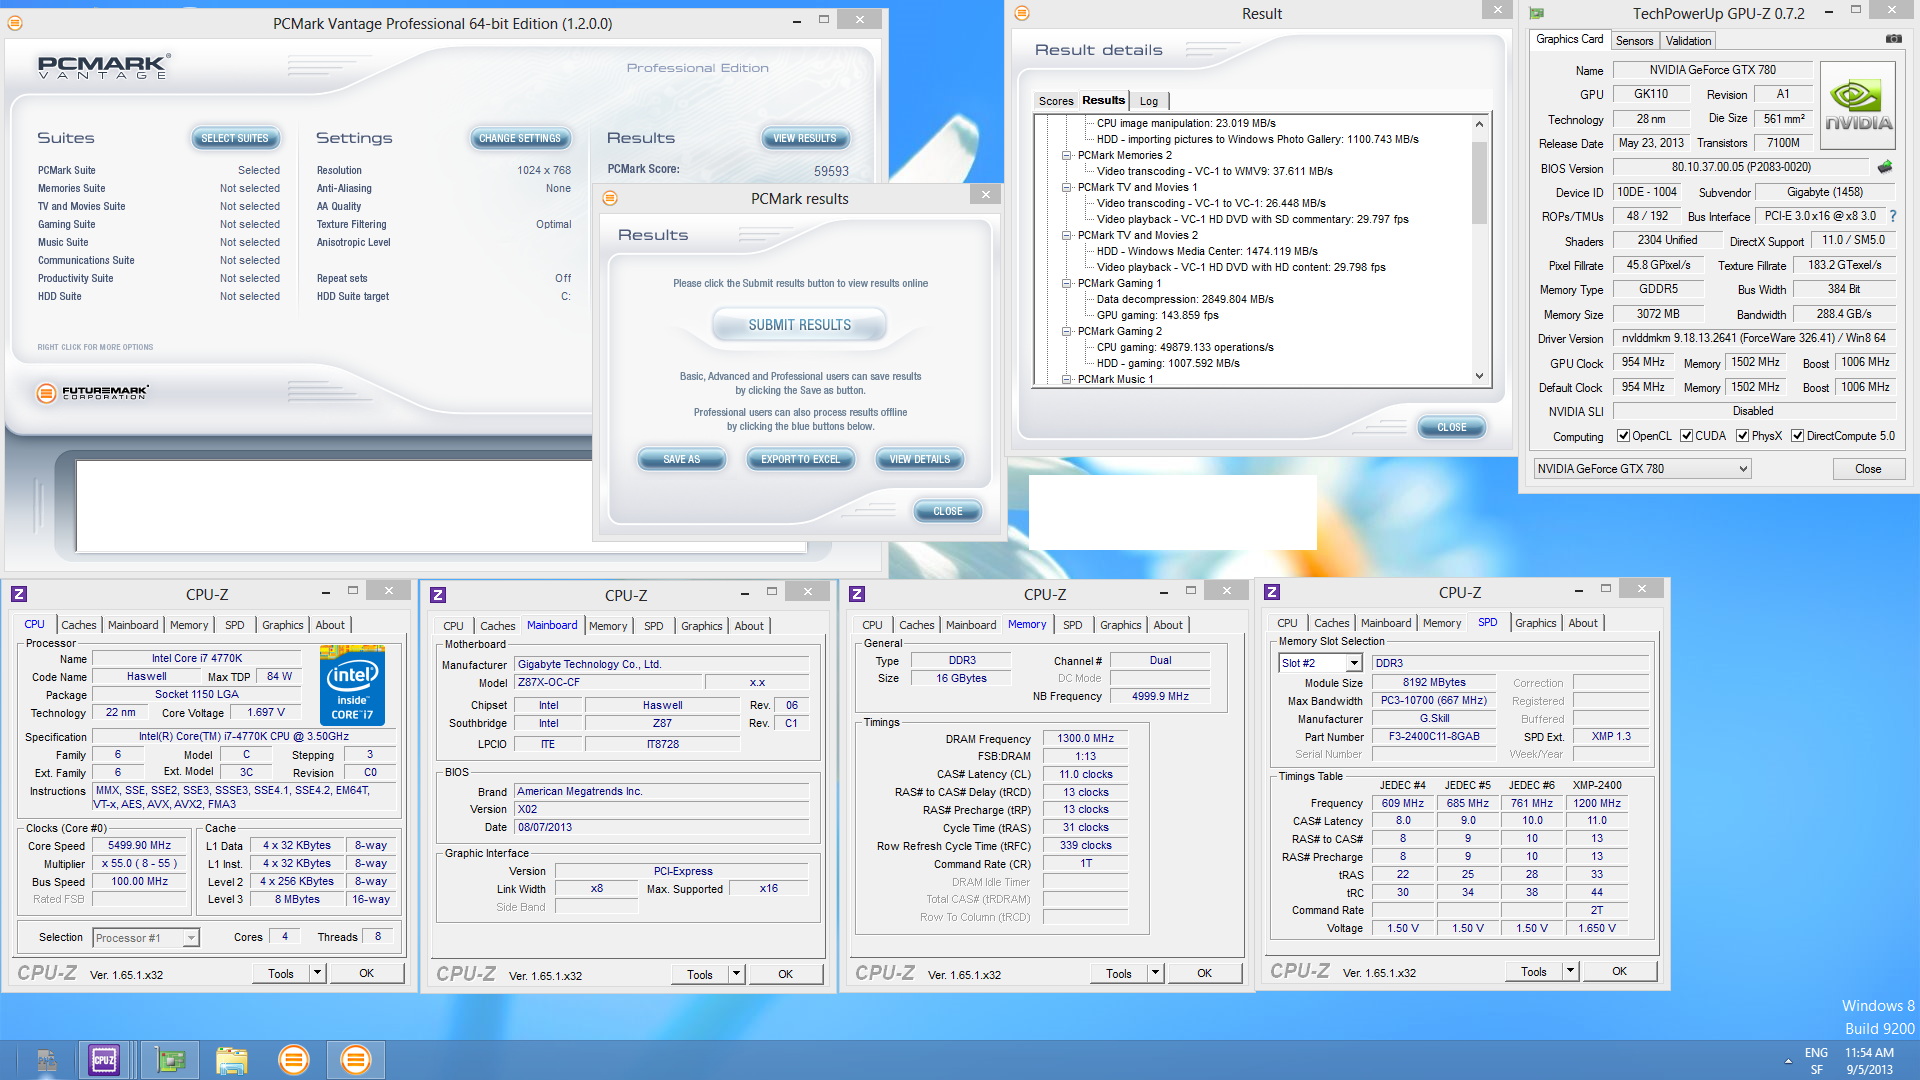Open Graphics tab in CPU-Z Mainboard window

[701, 626]
